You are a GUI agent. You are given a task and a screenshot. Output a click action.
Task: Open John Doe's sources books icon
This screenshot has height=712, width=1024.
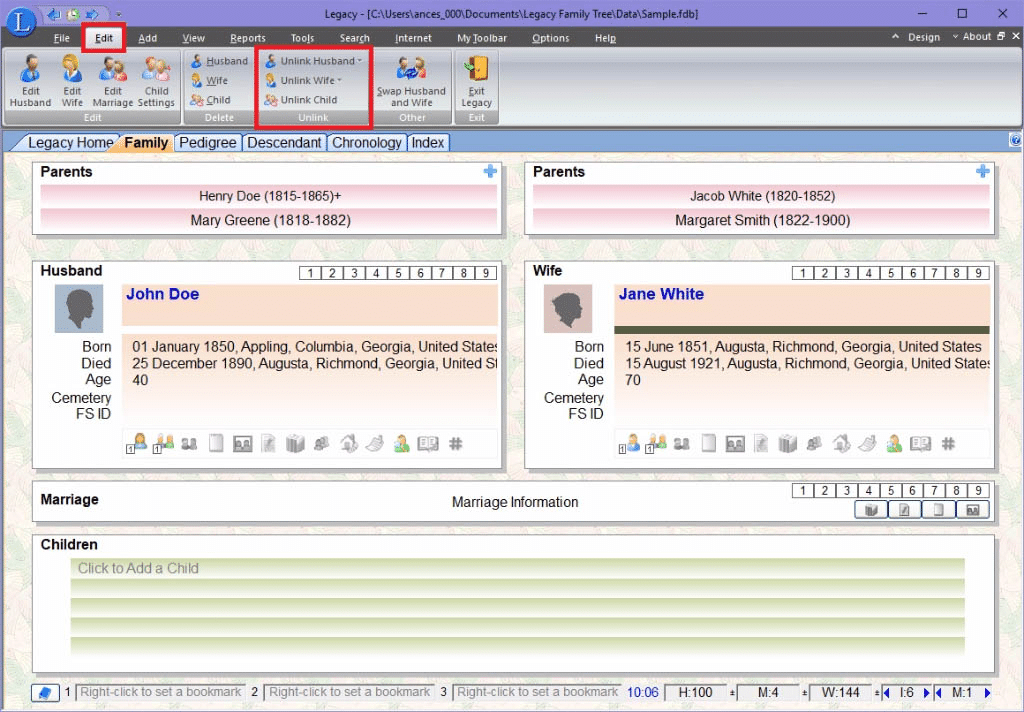coord(295,444)
